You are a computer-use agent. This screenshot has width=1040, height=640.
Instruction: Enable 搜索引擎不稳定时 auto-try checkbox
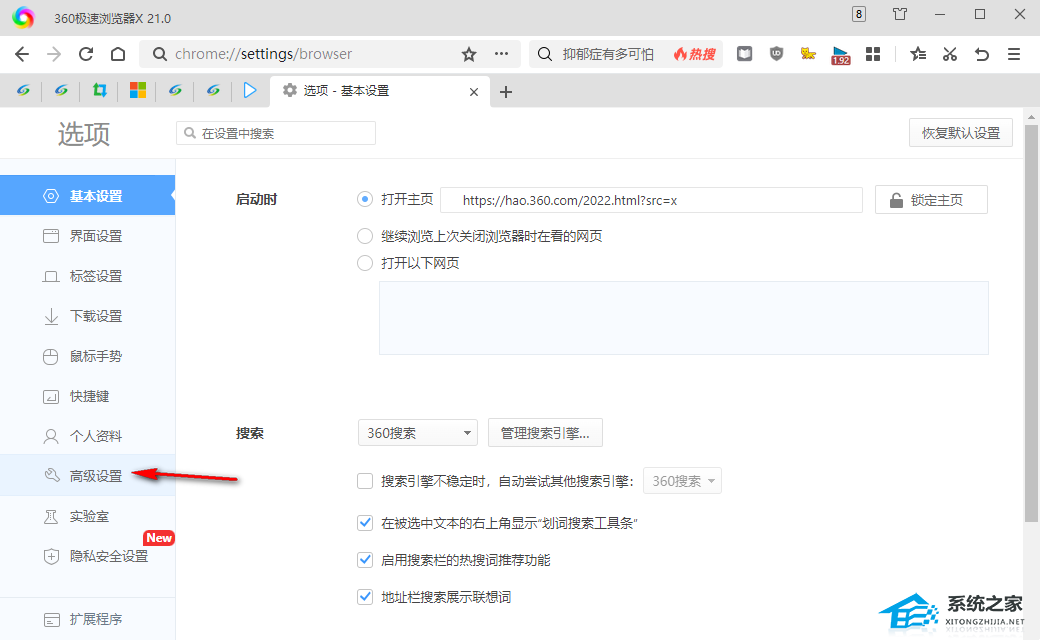[x=365, y=481]
